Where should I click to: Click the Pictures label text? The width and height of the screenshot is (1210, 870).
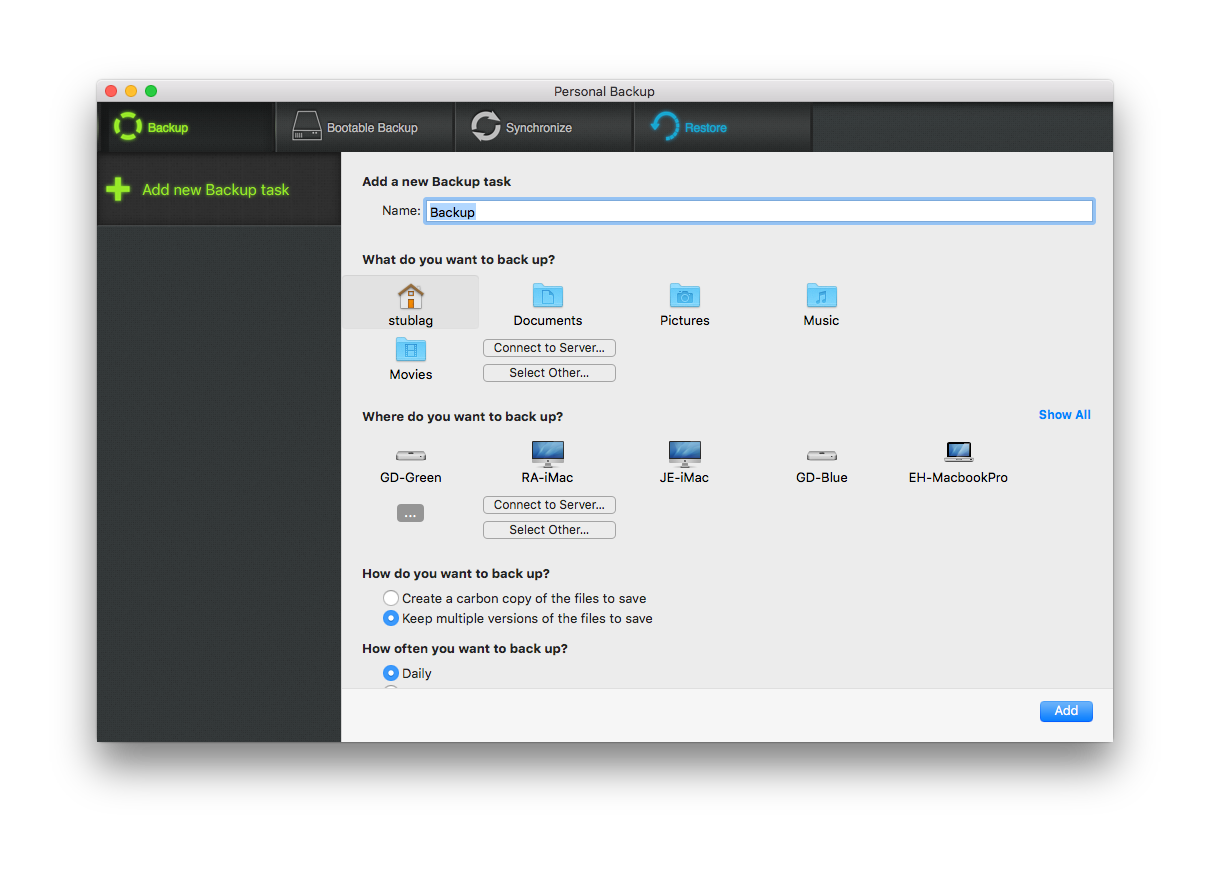685,321
